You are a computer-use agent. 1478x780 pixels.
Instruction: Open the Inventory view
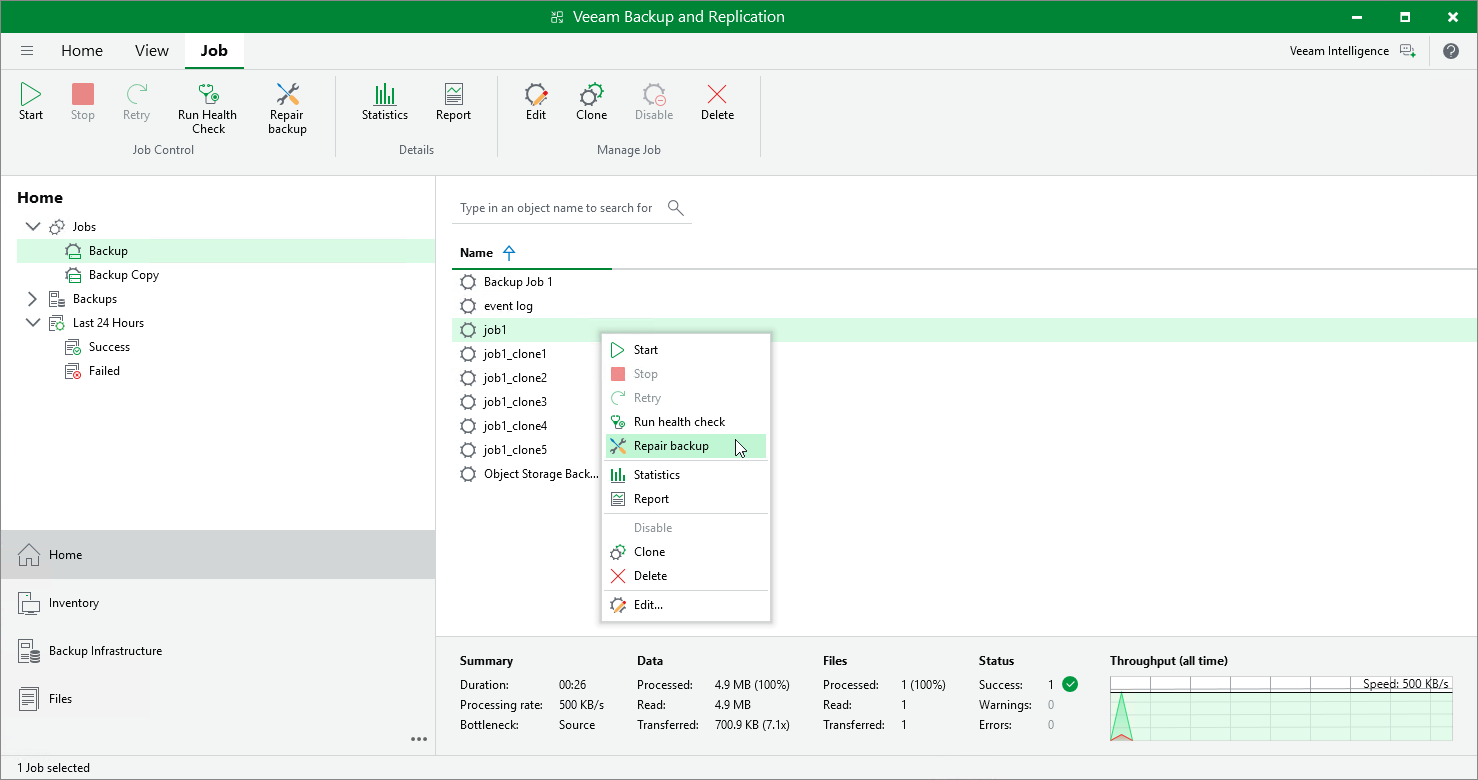coord(218,603)
